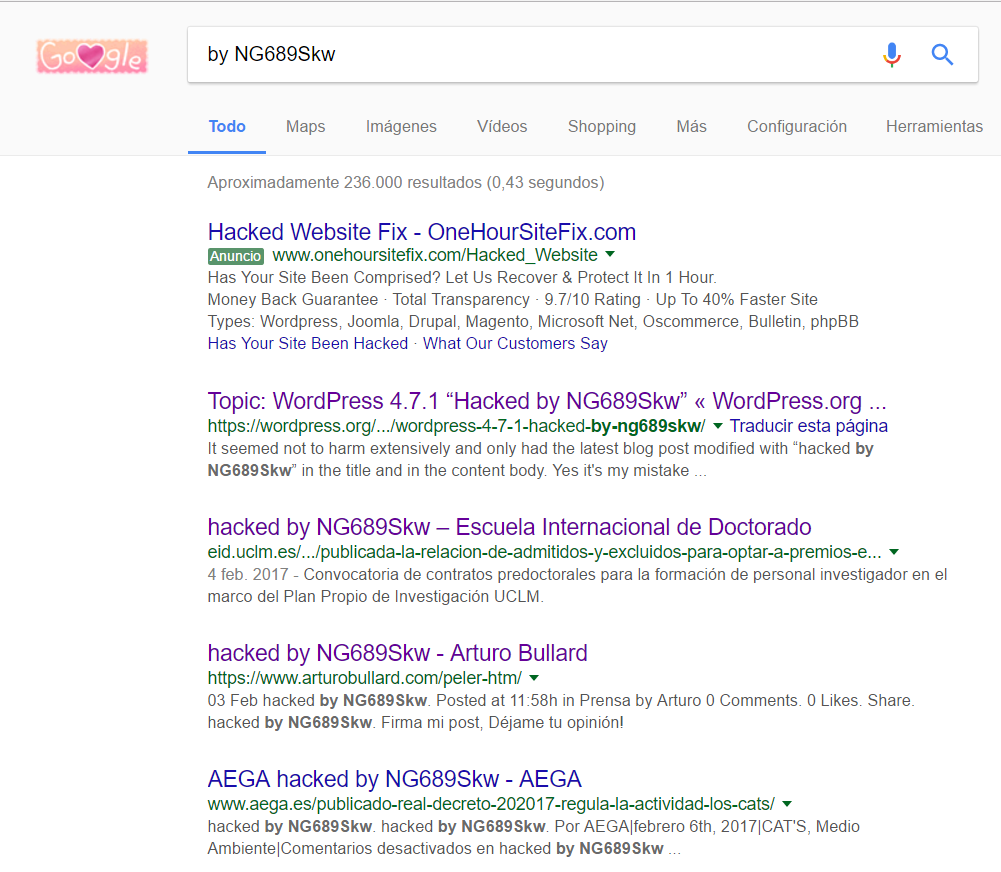The height and width of the screenshot is (872, 1001).
Task: Open 'Has Your Site Been Hacked' sitelink
Action: point(308,343)
